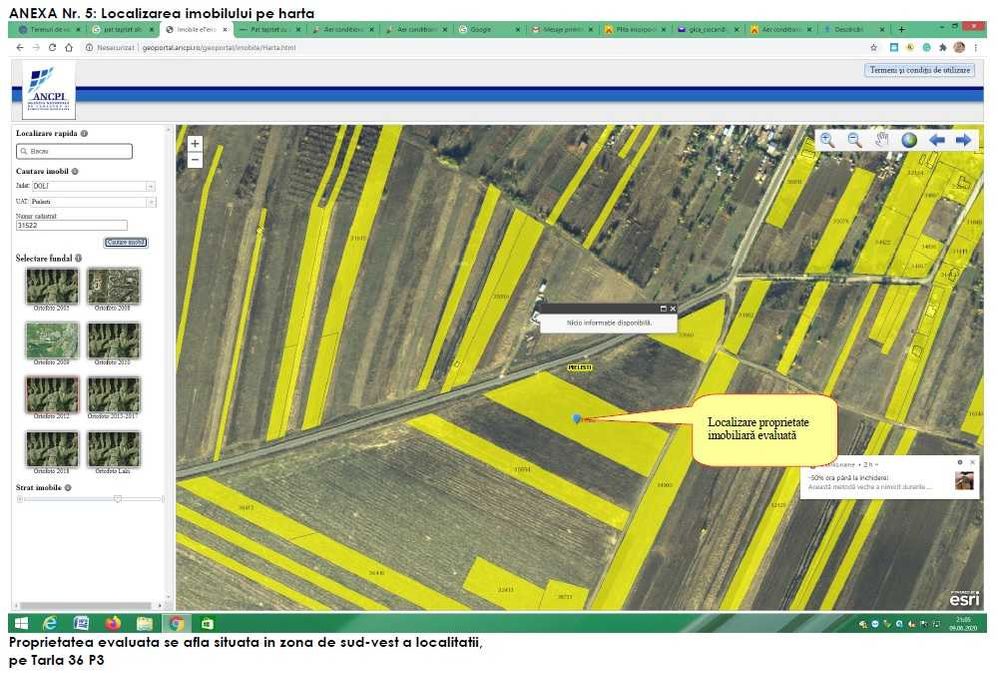The width and height of the screenshot is (1000, 673).
Task: Open Internet Explorer from taskbar
Action: [50, 623]
